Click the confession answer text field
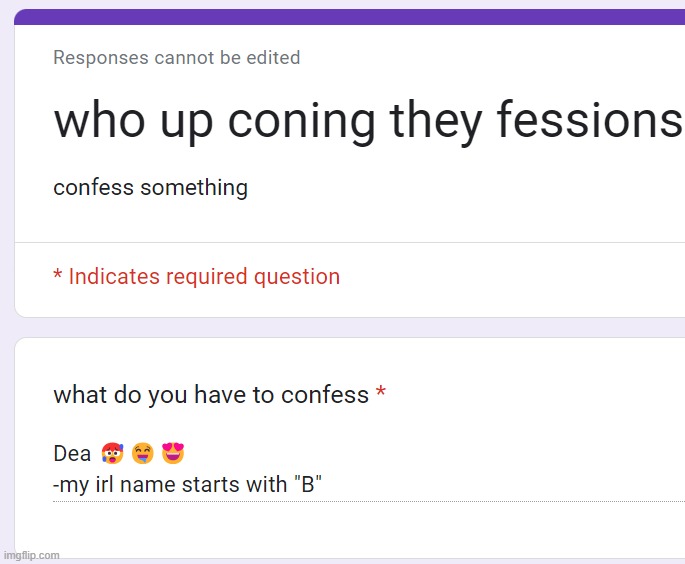Screen dimensions: 685x564 (369, 471)
